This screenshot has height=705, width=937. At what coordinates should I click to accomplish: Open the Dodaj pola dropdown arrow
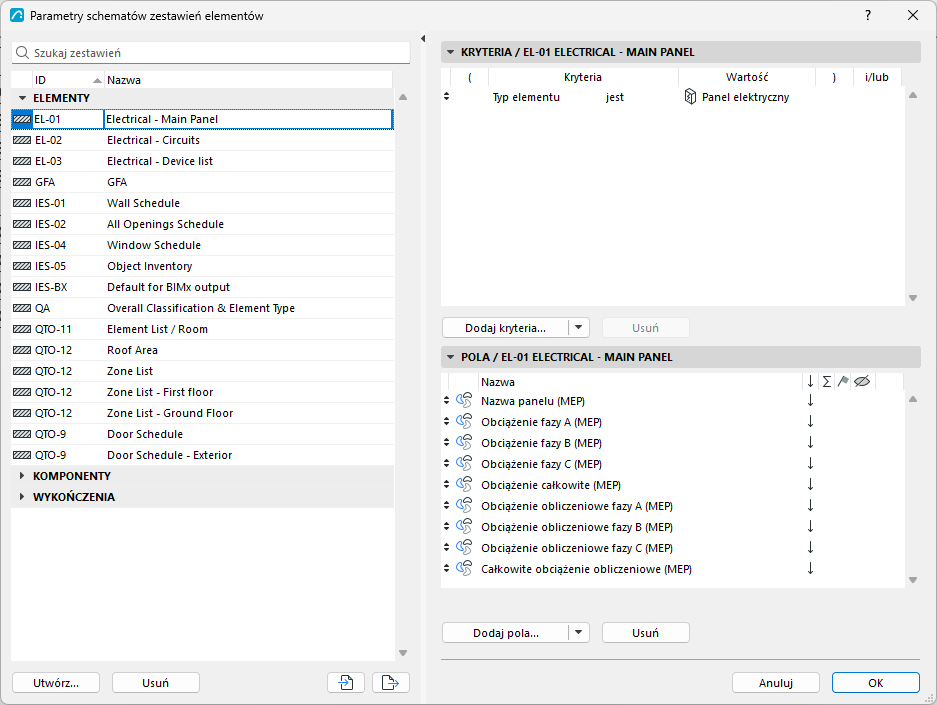[x=578, y=633]
